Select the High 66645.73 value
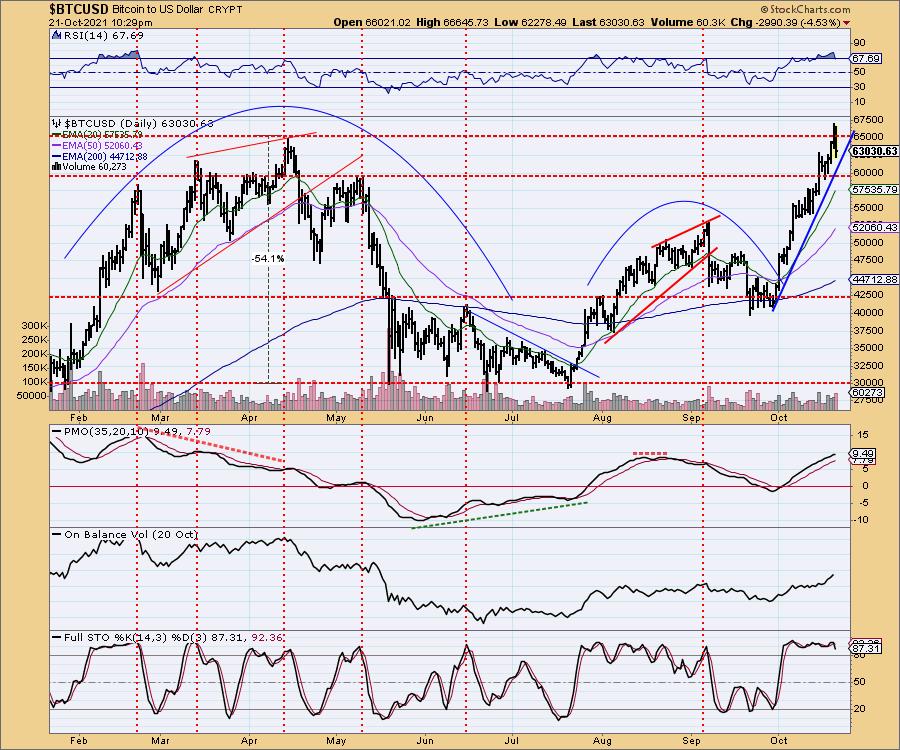 click(451, 23)
